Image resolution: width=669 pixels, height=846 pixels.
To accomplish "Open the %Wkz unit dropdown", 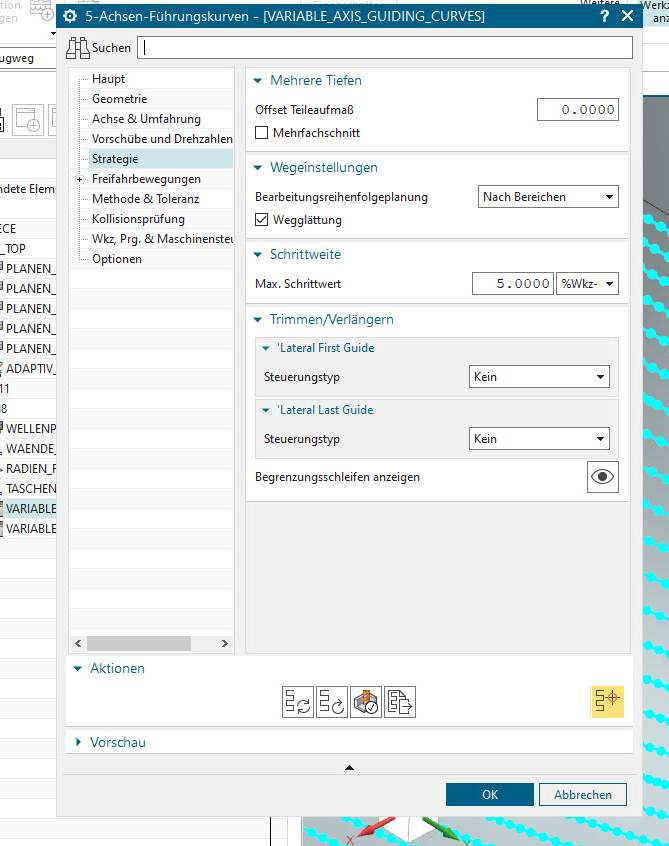I will click(x=588, y=284).
